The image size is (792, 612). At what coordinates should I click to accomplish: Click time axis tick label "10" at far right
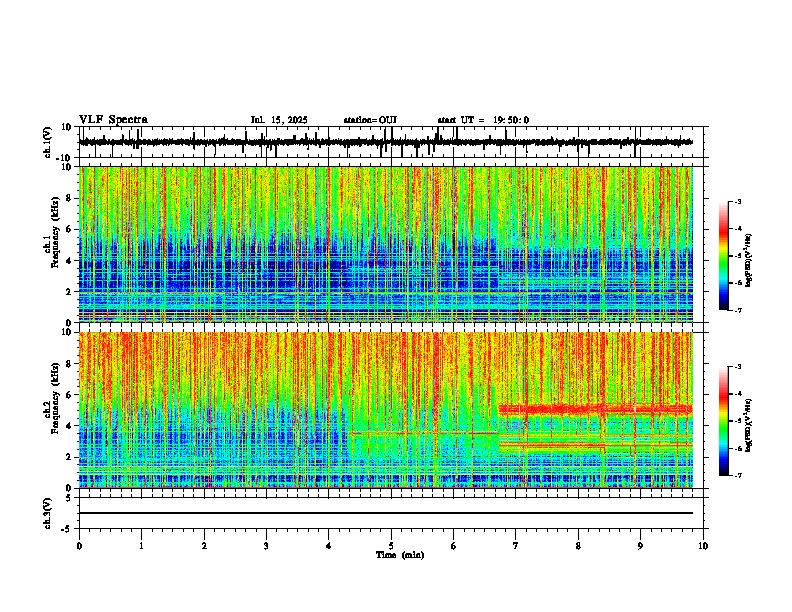pyautogui.click(x=703, y=546)
